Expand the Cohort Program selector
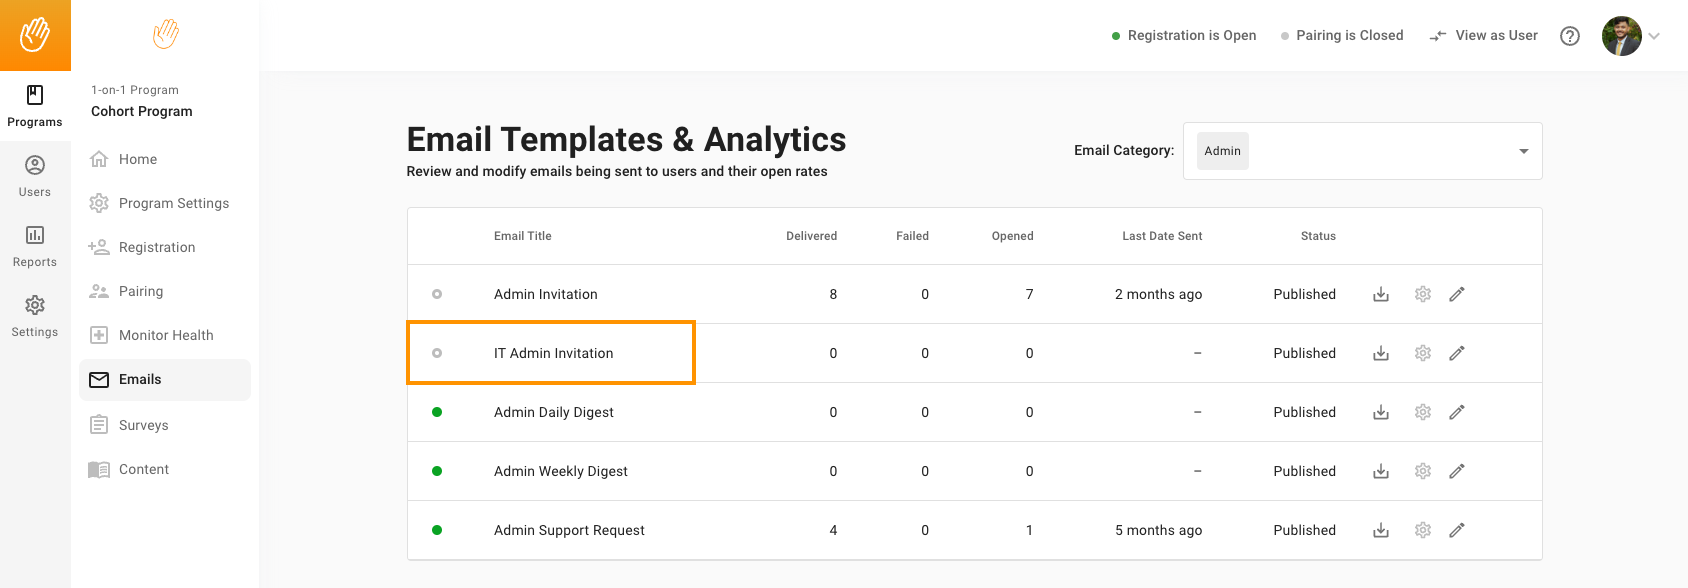The width and height of the screenshot is (1688, 588). (142, 111)
